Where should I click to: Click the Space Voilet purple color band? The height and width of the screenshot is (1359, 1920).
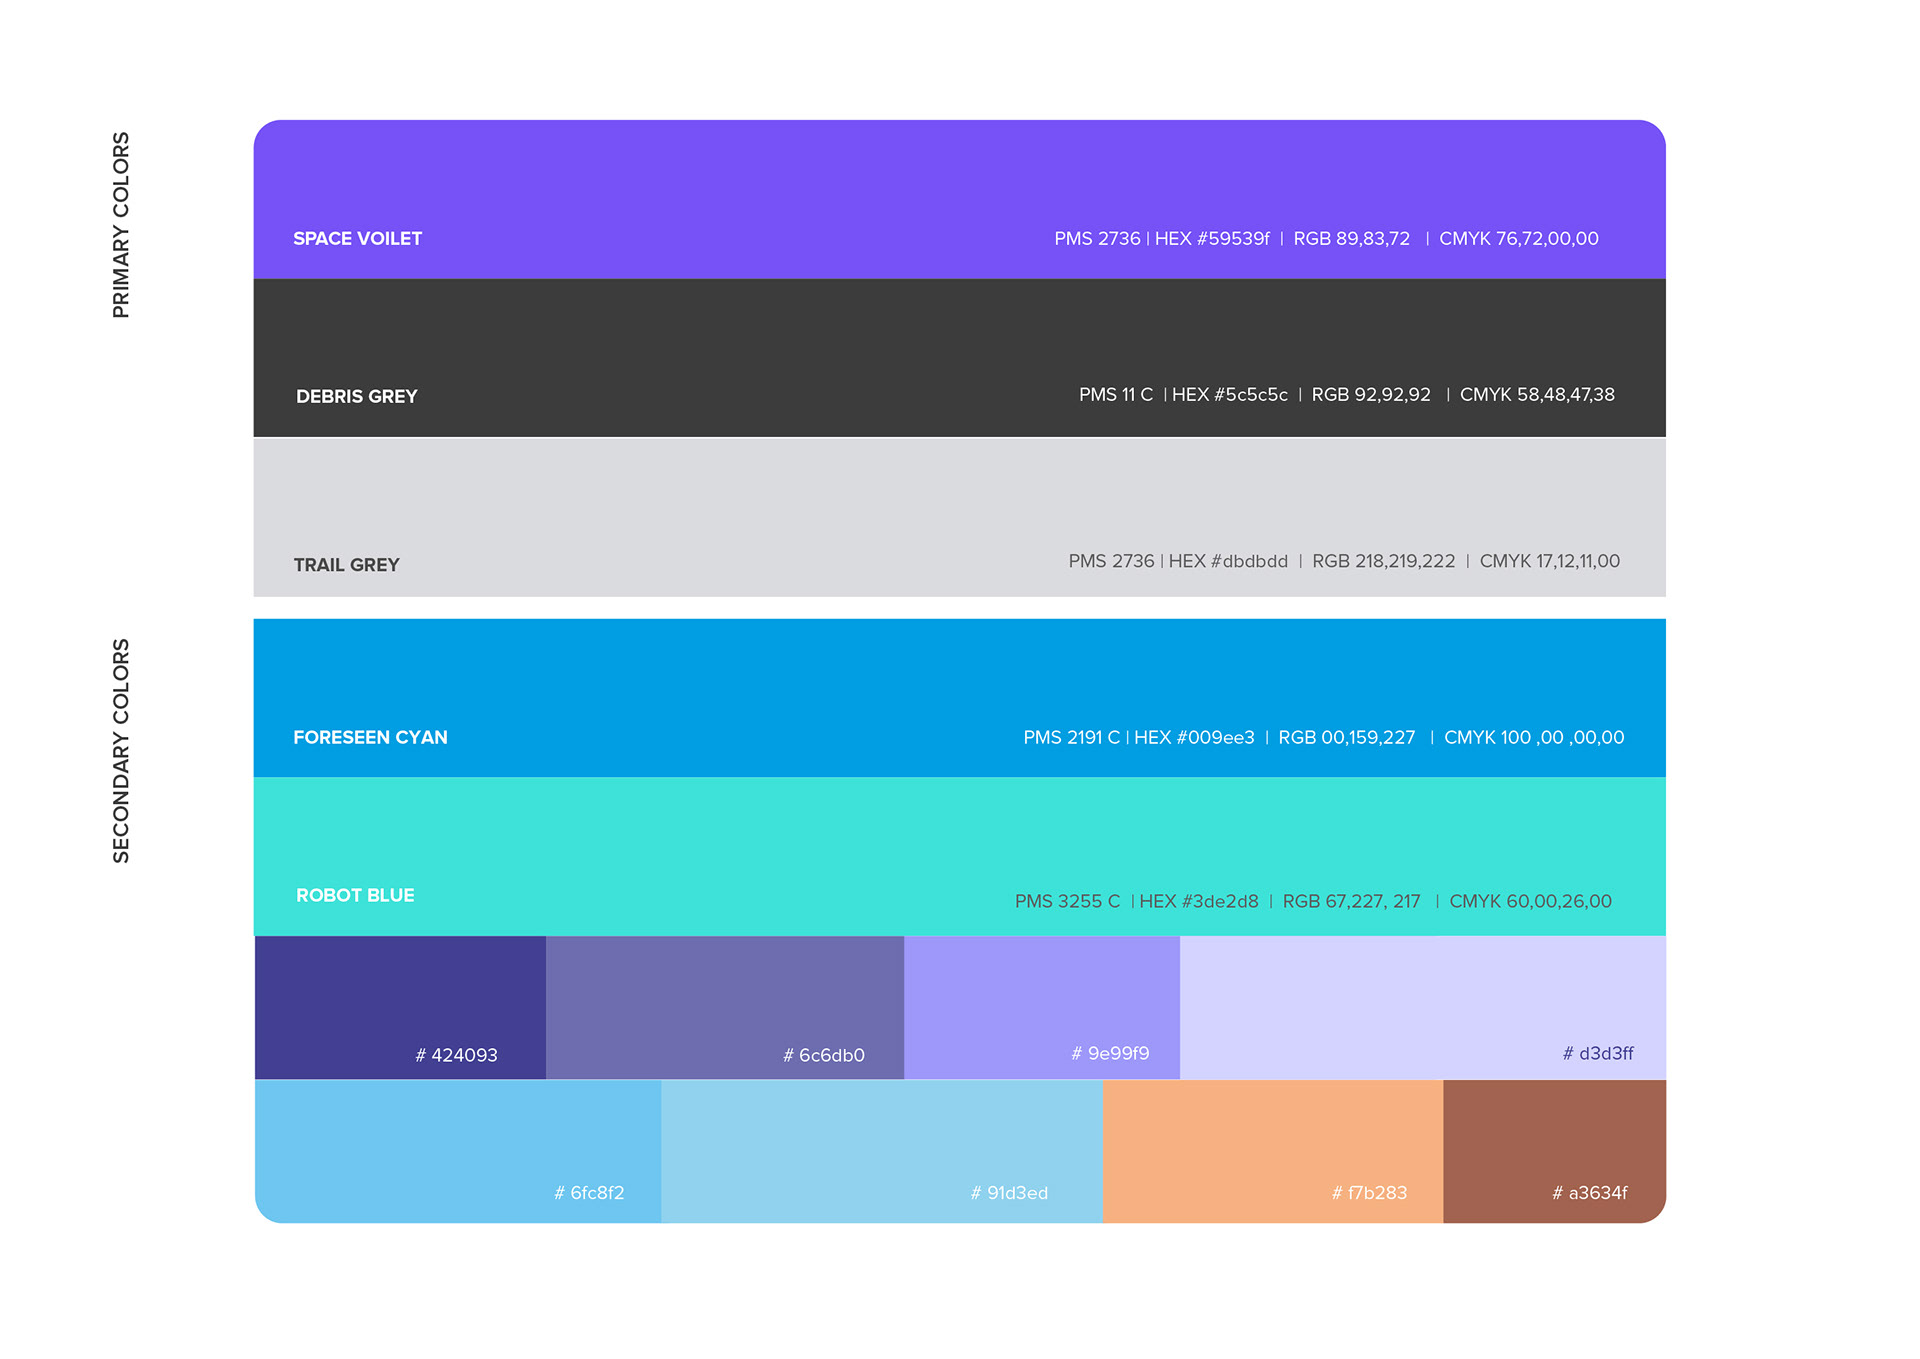[x=959, y=199]
